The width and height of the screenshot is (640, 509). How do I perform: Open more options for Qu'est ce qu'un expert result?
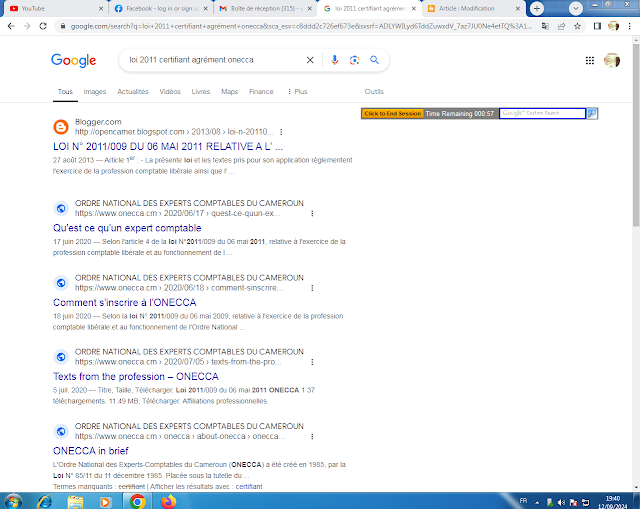pos(312,213)
